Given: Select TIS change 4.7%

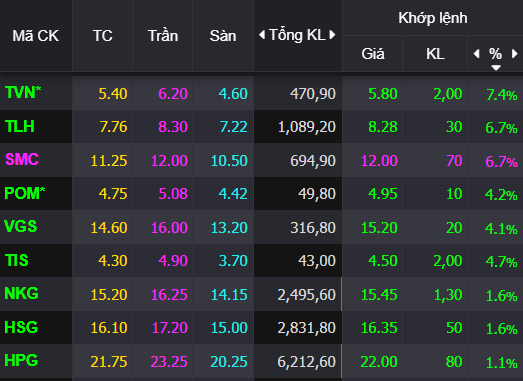Looking at the screenshot, I should click(501, 262).
